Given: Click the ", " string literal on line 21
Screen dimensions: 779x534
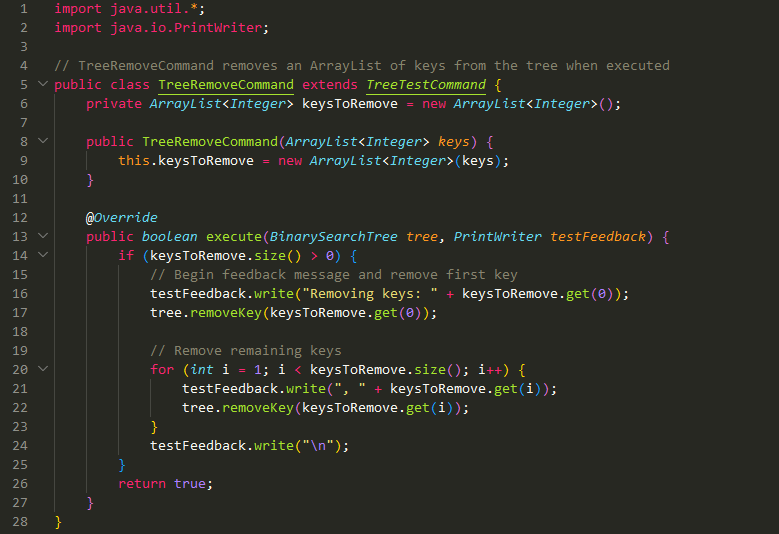Looking at the screenshot, I should point(350,388).
